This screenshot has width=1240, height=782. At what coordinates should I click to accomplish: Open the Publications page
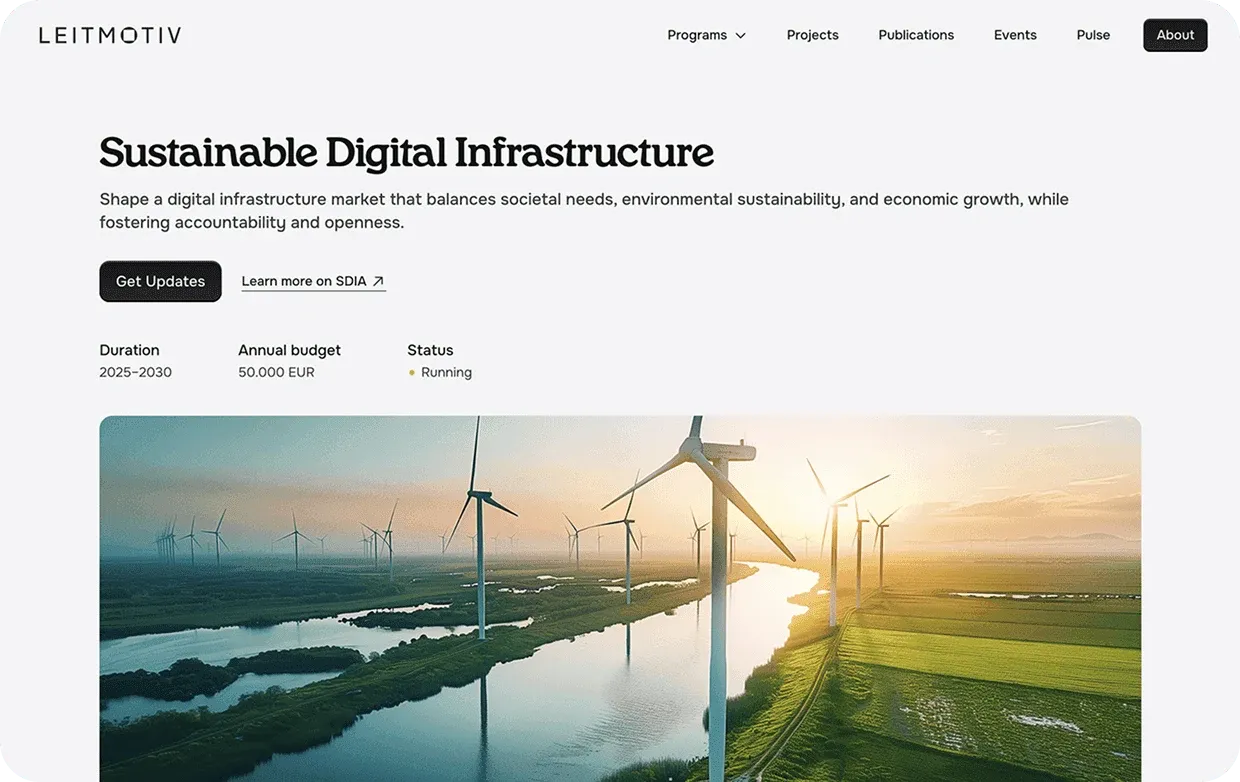(x=916, y=35)
